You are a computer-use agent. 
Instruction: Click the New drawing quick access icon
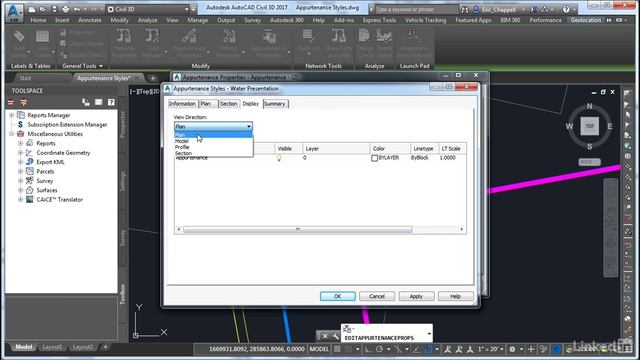(x=31, y=9)
